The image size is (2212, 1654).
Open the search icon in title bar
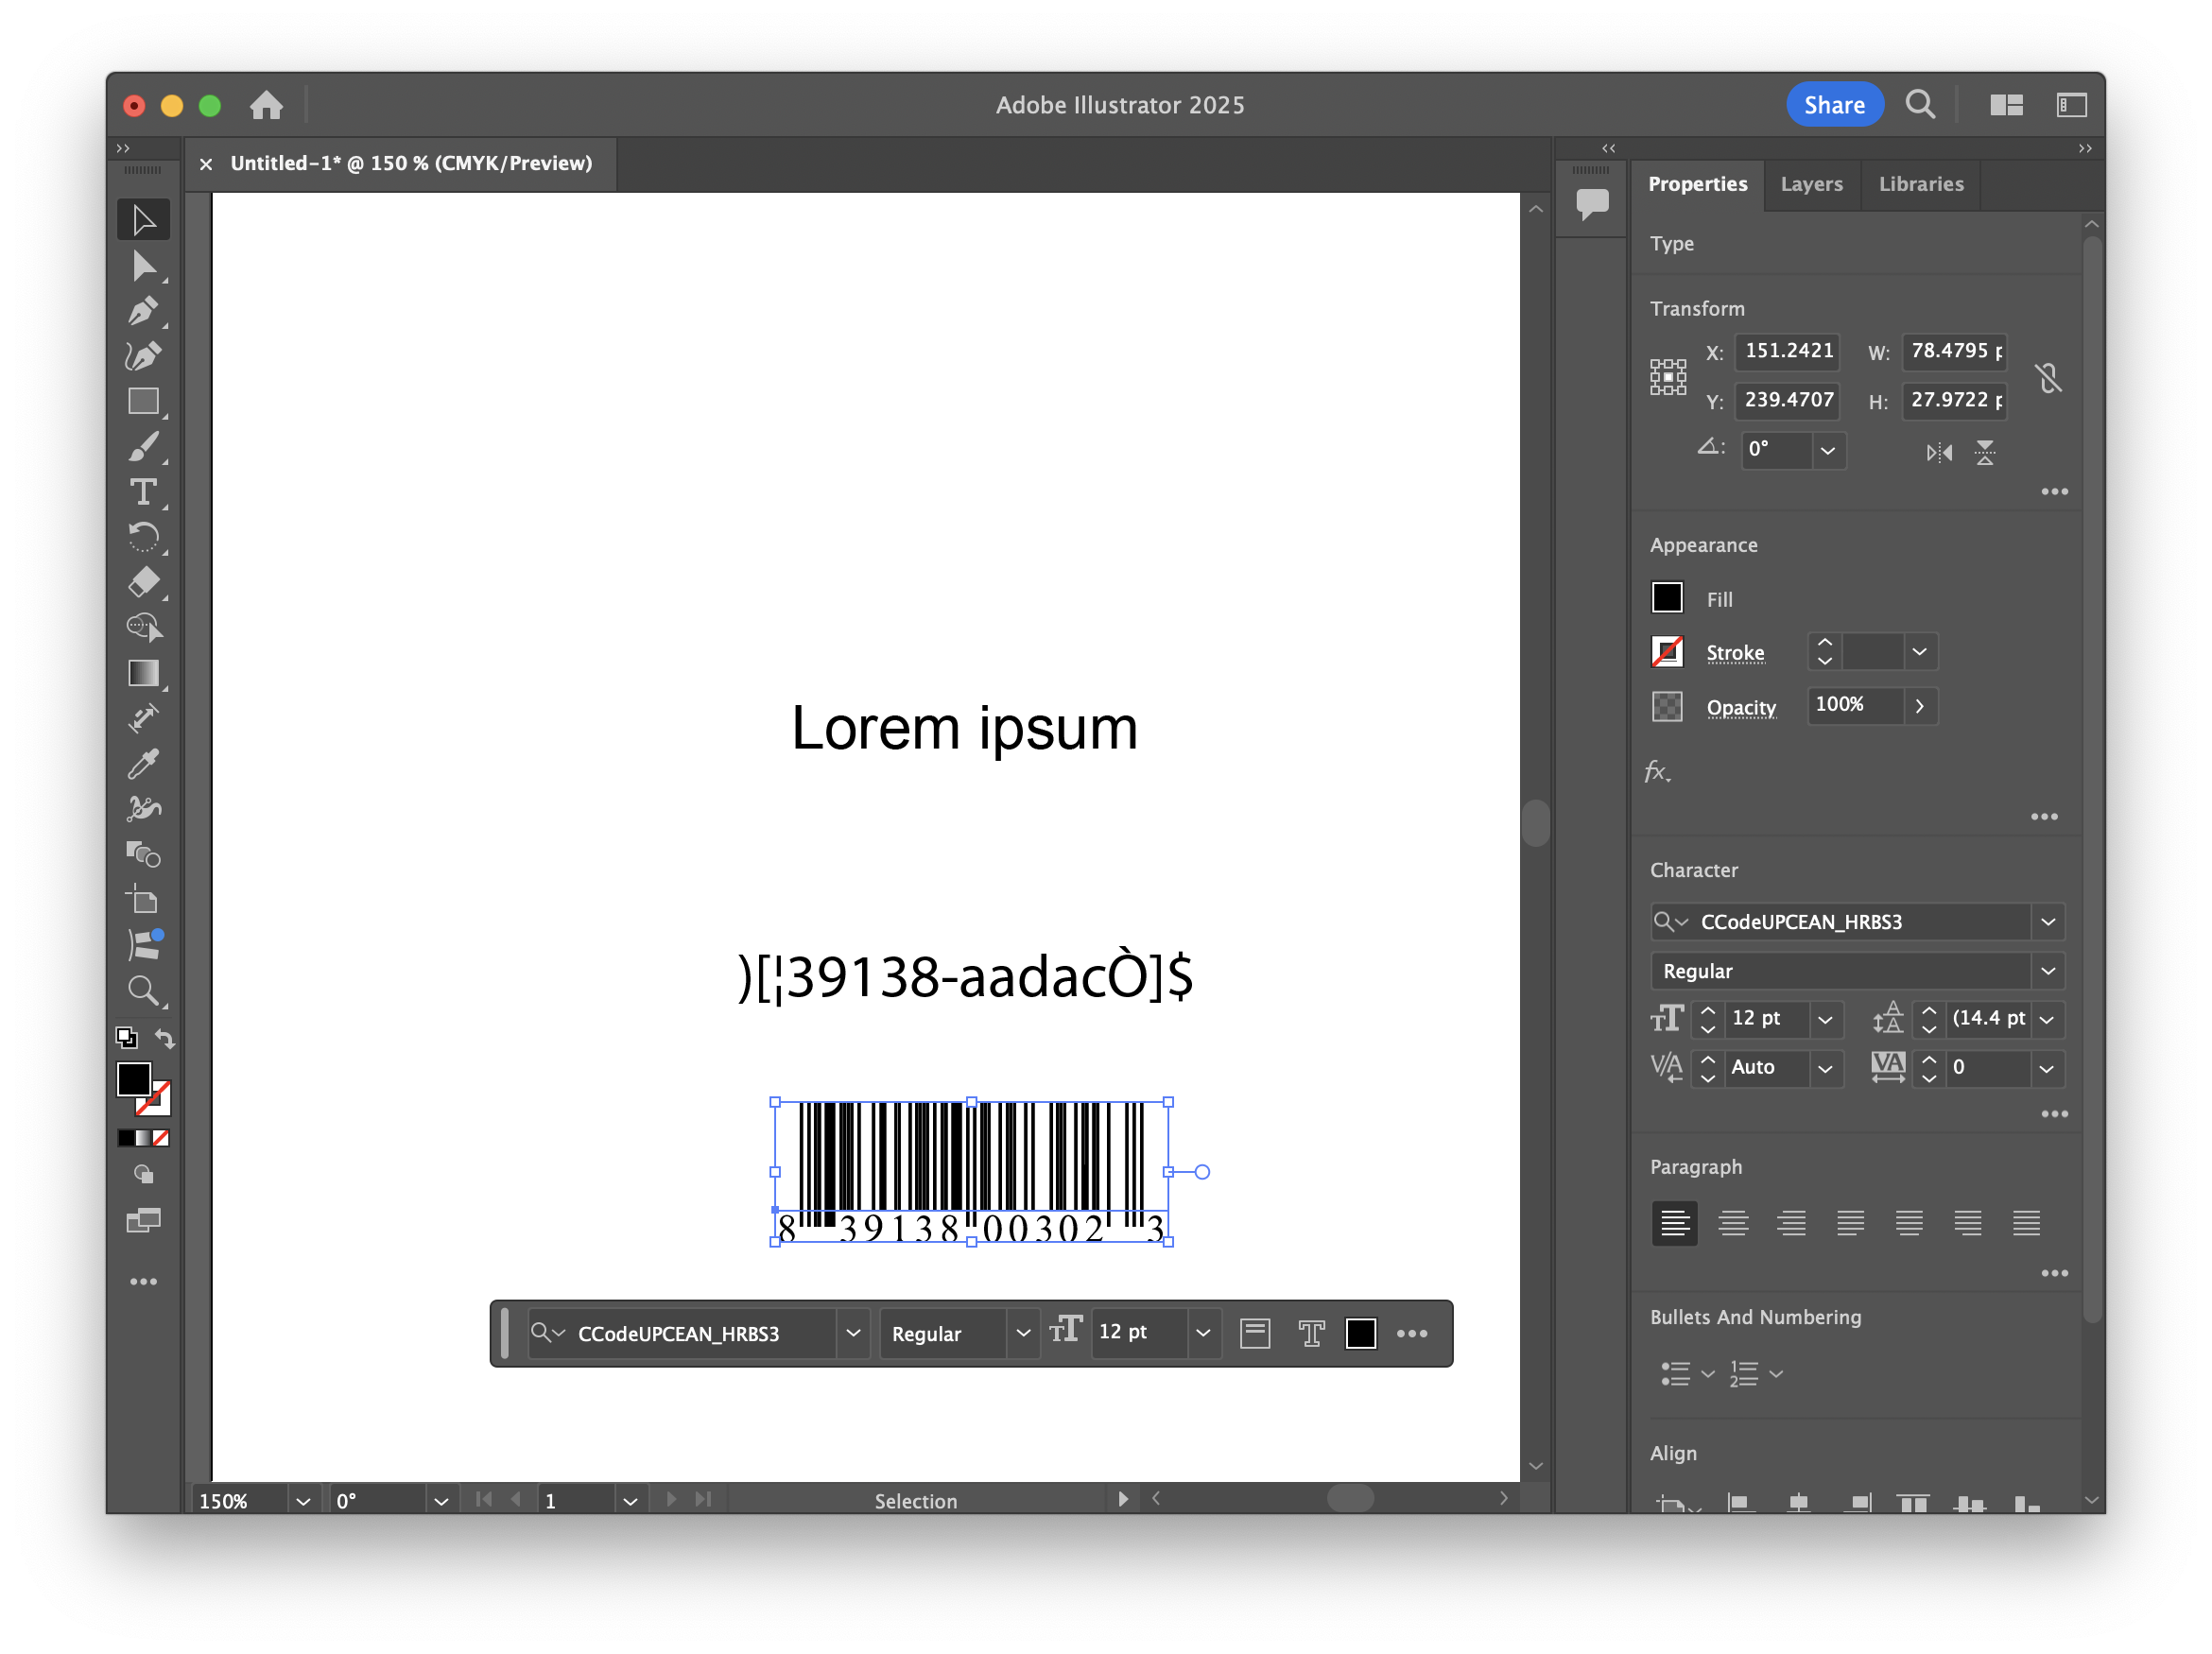[x=1919, y=104]
